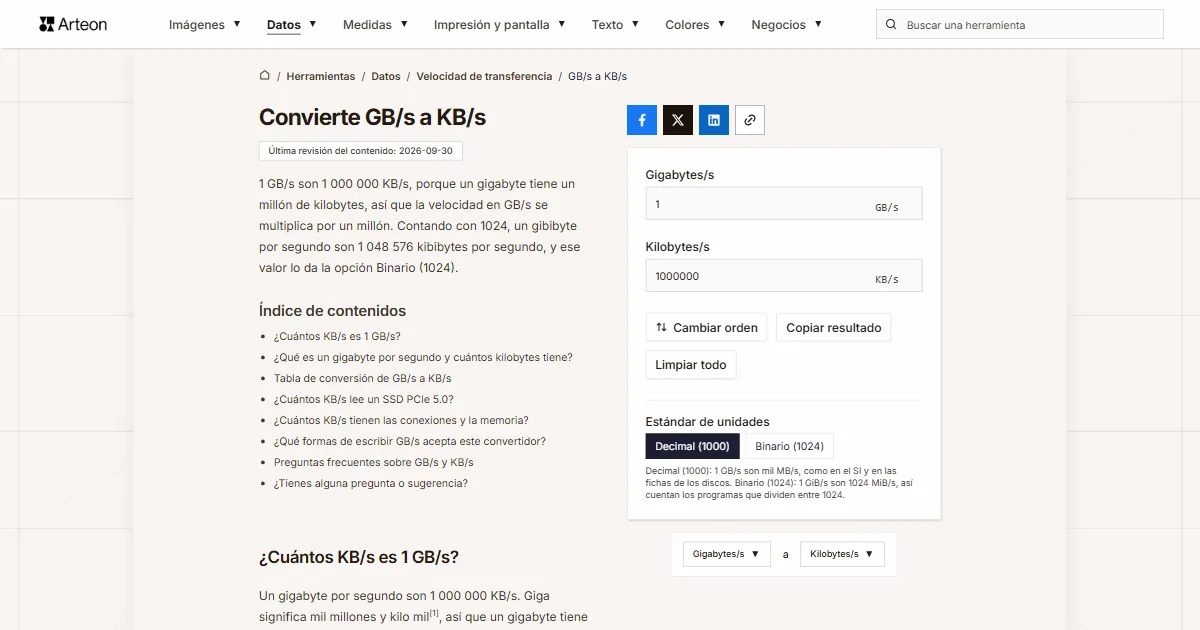Jump to ¿Qué formas de escribir GB/s section

410,442
